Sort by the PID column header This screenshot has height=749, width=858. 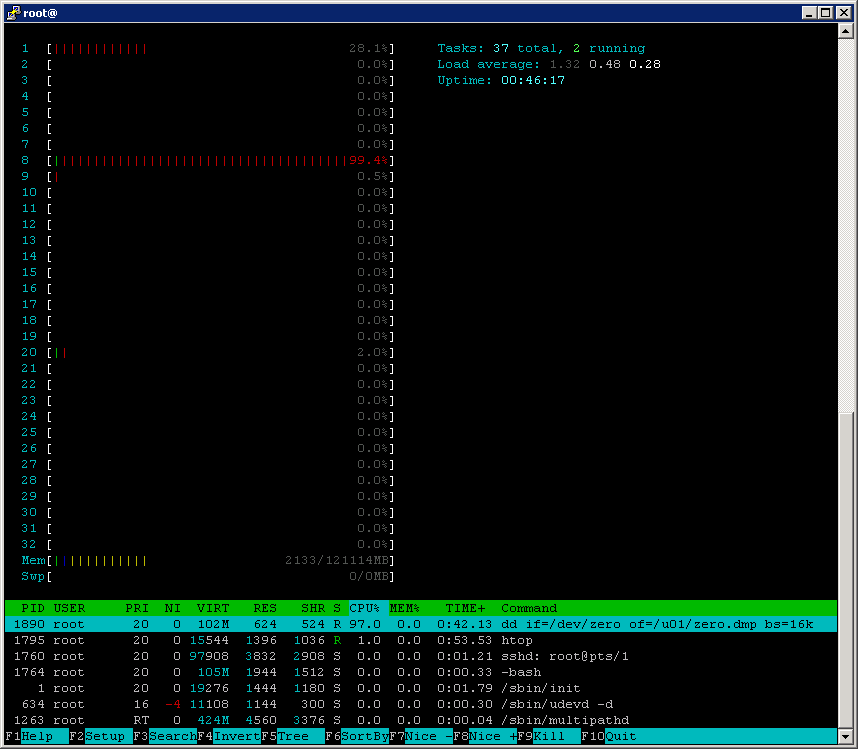[x=33, y=608]
